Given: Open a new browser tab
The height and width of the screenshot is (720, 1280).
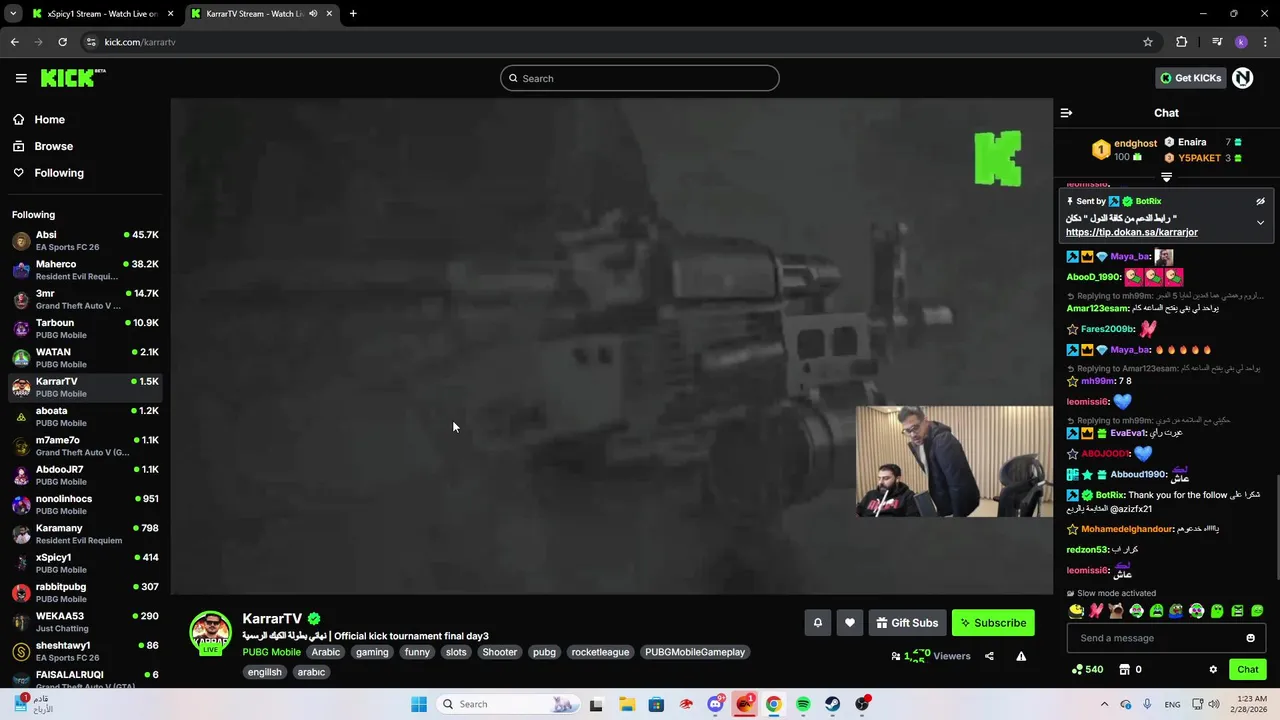Looking at the screenshot, I should coord(353,14).
